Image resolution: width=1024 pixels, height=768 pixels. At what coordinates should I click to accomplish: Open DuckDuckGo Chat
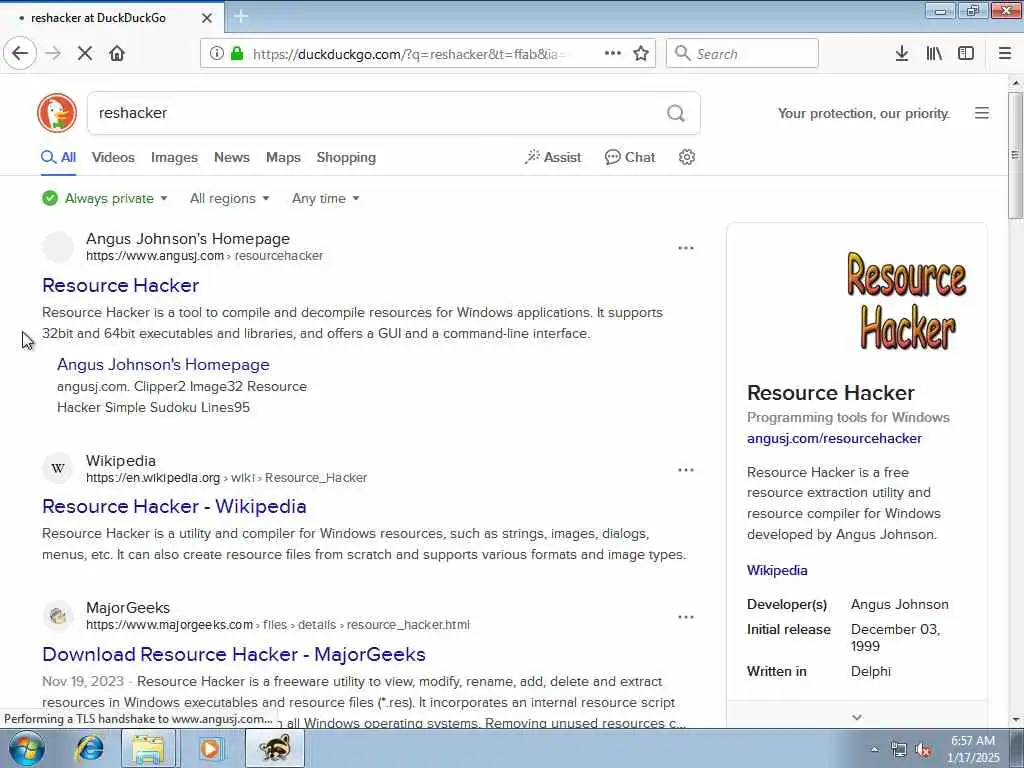pyautogui.click(x=630, y=157)
